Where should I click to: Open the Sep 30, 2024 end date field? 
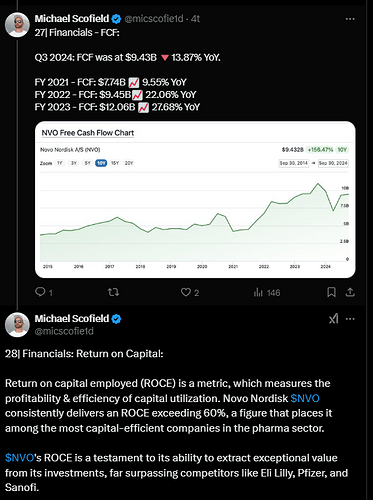coord(333,163)
